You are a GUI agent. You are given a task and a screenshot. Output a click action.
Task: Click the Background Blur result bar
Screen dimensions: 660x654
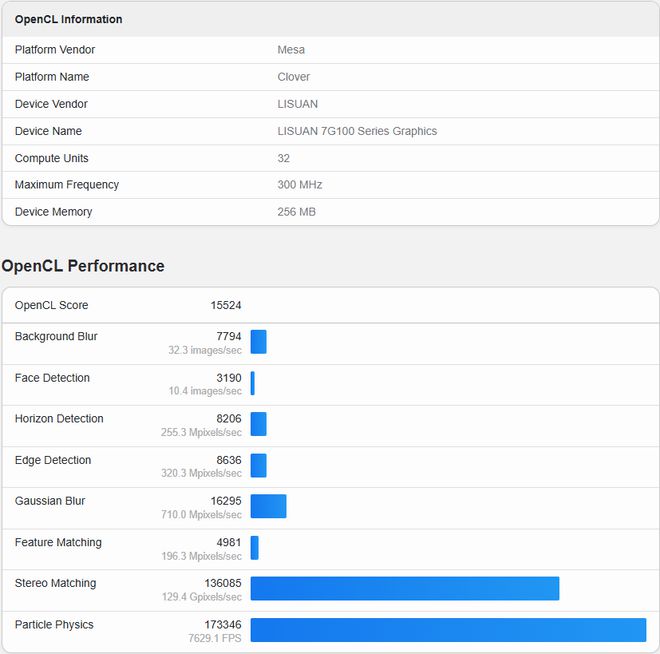258,342
